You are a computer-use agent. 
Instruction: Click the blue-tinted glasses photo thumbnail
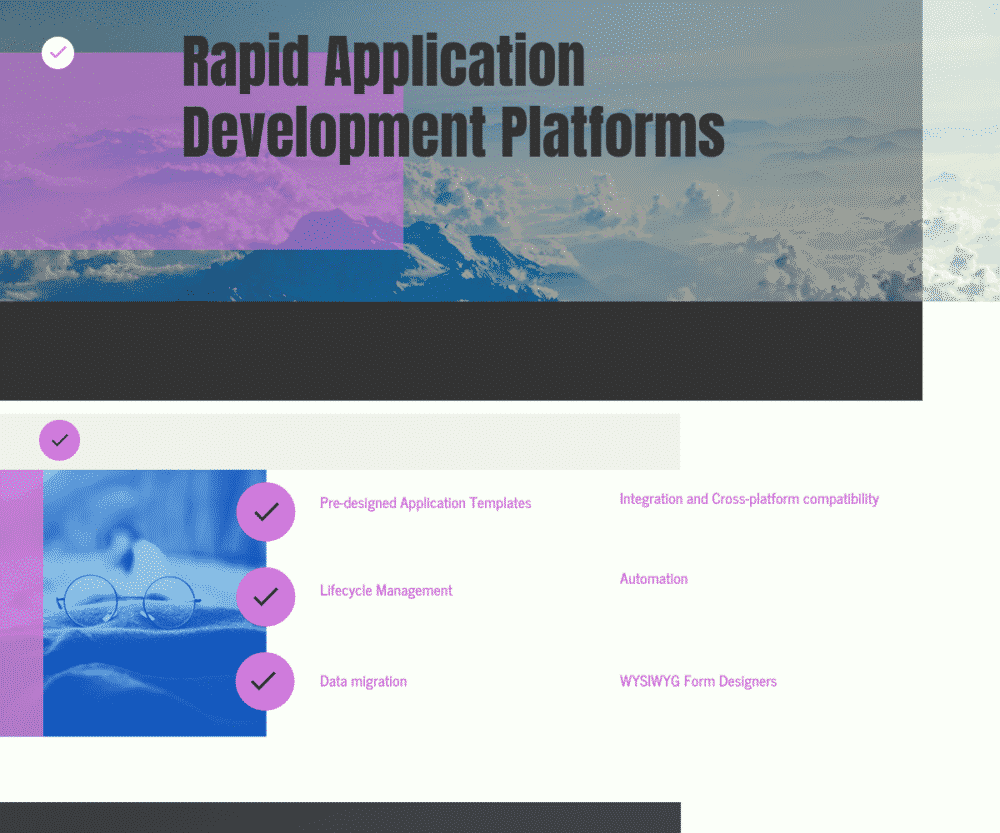pyautogui.click(x=150, y=600)
